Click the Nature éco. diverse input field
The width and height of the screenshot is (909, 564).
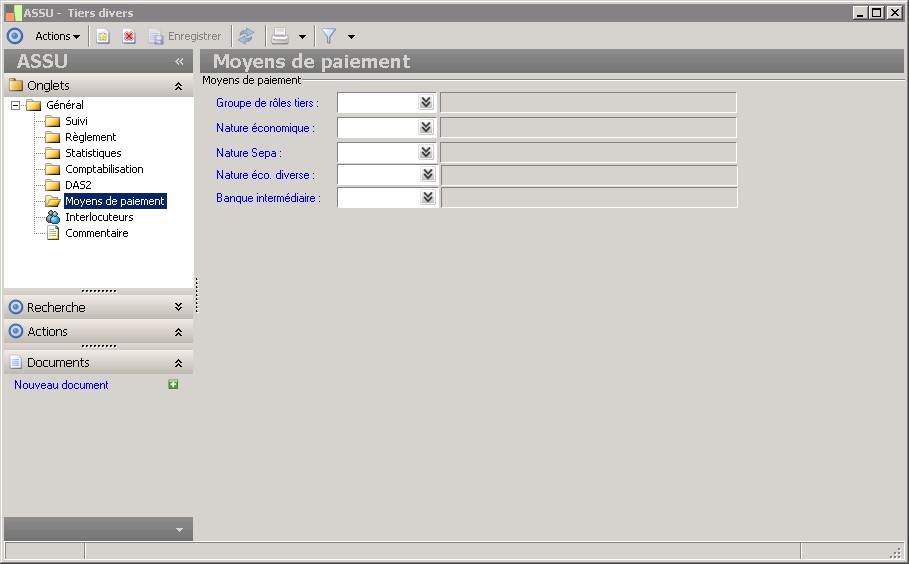(x=379, y=174)
